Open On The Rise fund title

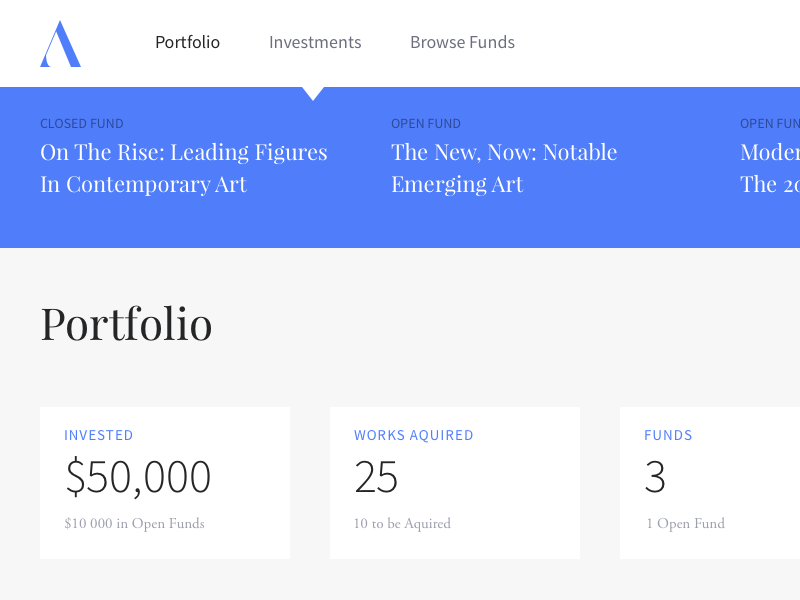point(184,168)
